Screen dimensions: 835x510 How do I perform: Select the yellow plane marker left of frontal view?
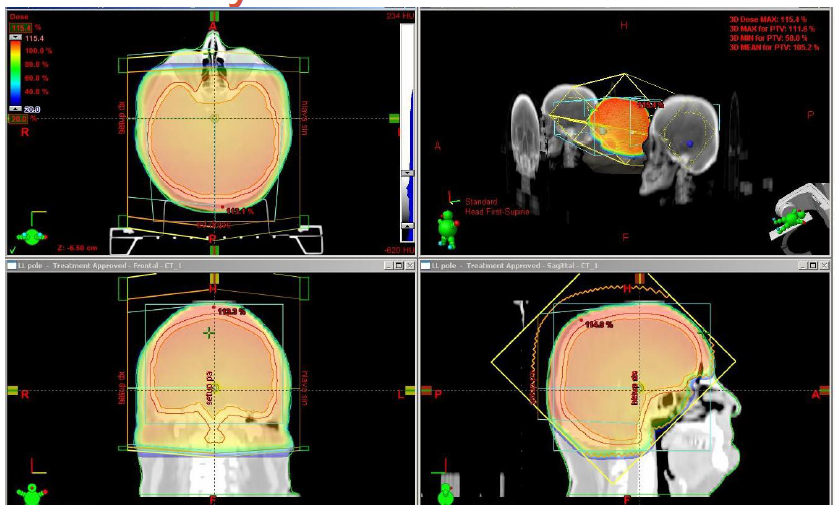pos(12,390)
